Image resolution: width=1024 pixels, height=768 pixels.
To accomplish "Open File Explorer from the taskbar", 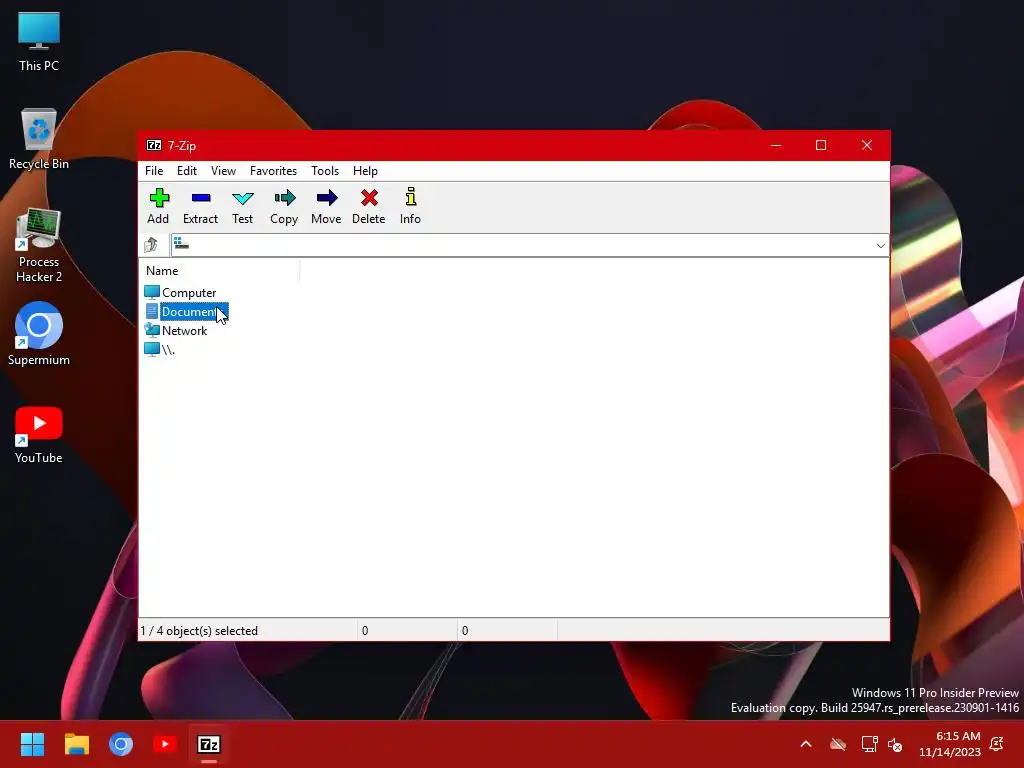I will 76,744.
